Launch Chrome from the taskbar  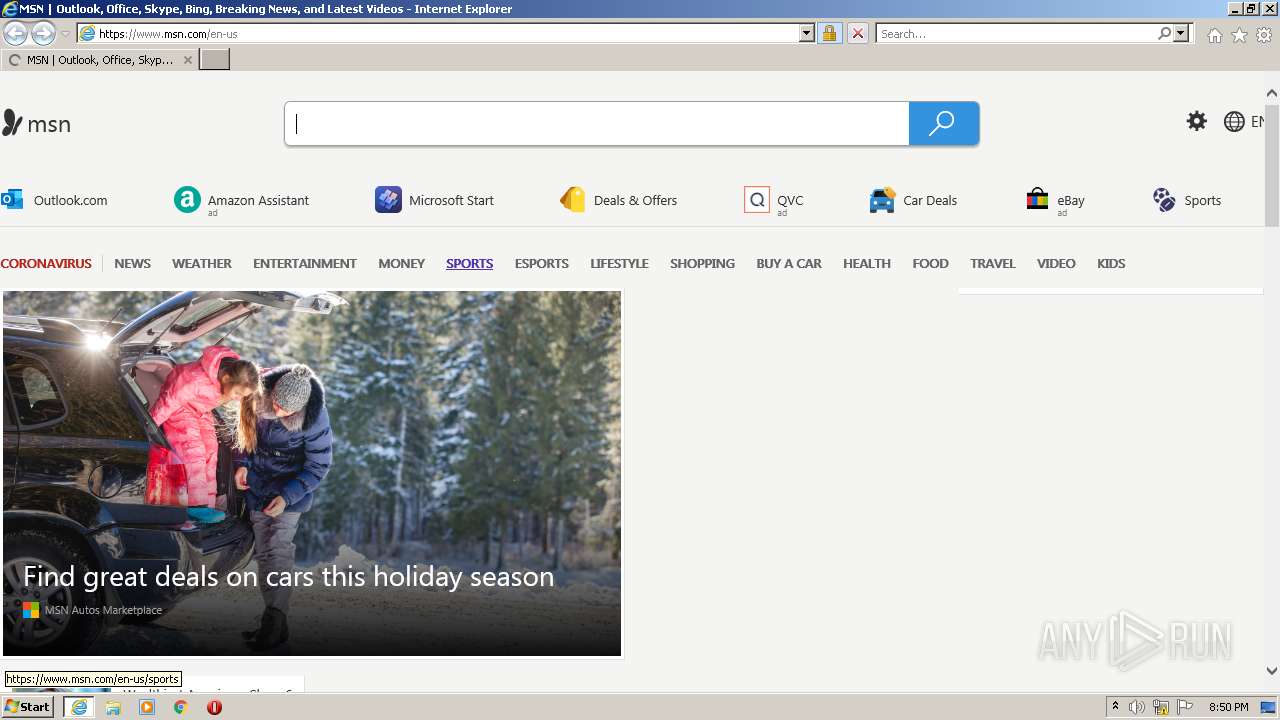pos(180,707)
